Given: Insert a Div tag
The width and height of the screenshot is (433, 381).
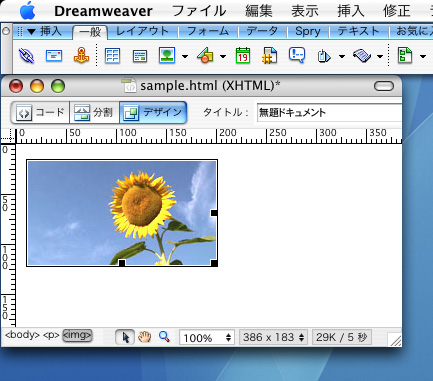Looking at the screenshot, I should coord(140,56).
